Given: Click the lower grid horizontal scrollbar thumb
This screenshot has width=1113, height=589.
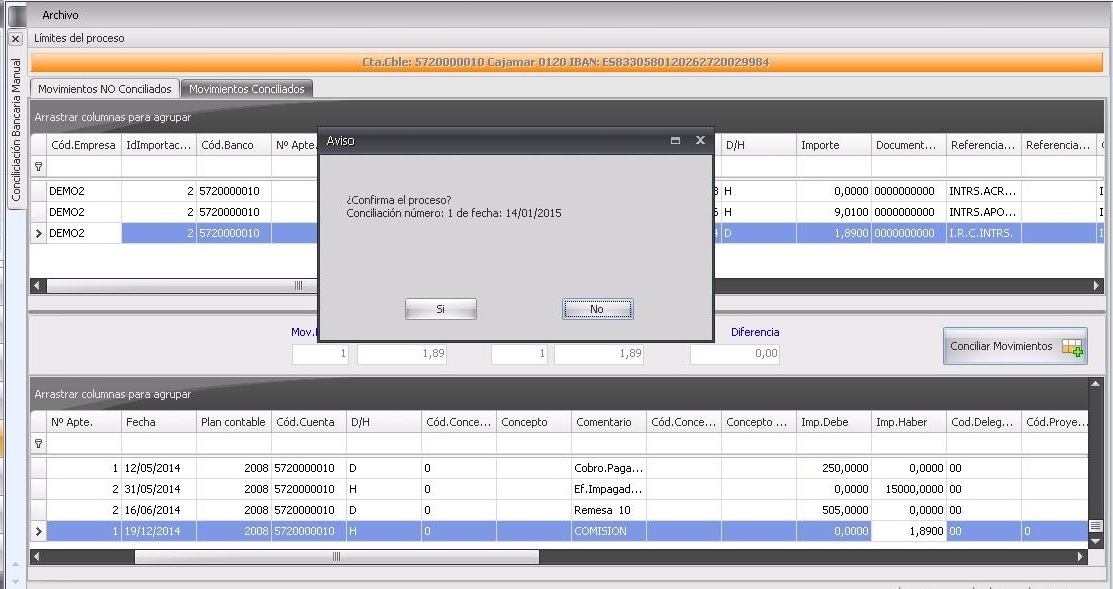Looking at the screenshot, I should [336, 556].
